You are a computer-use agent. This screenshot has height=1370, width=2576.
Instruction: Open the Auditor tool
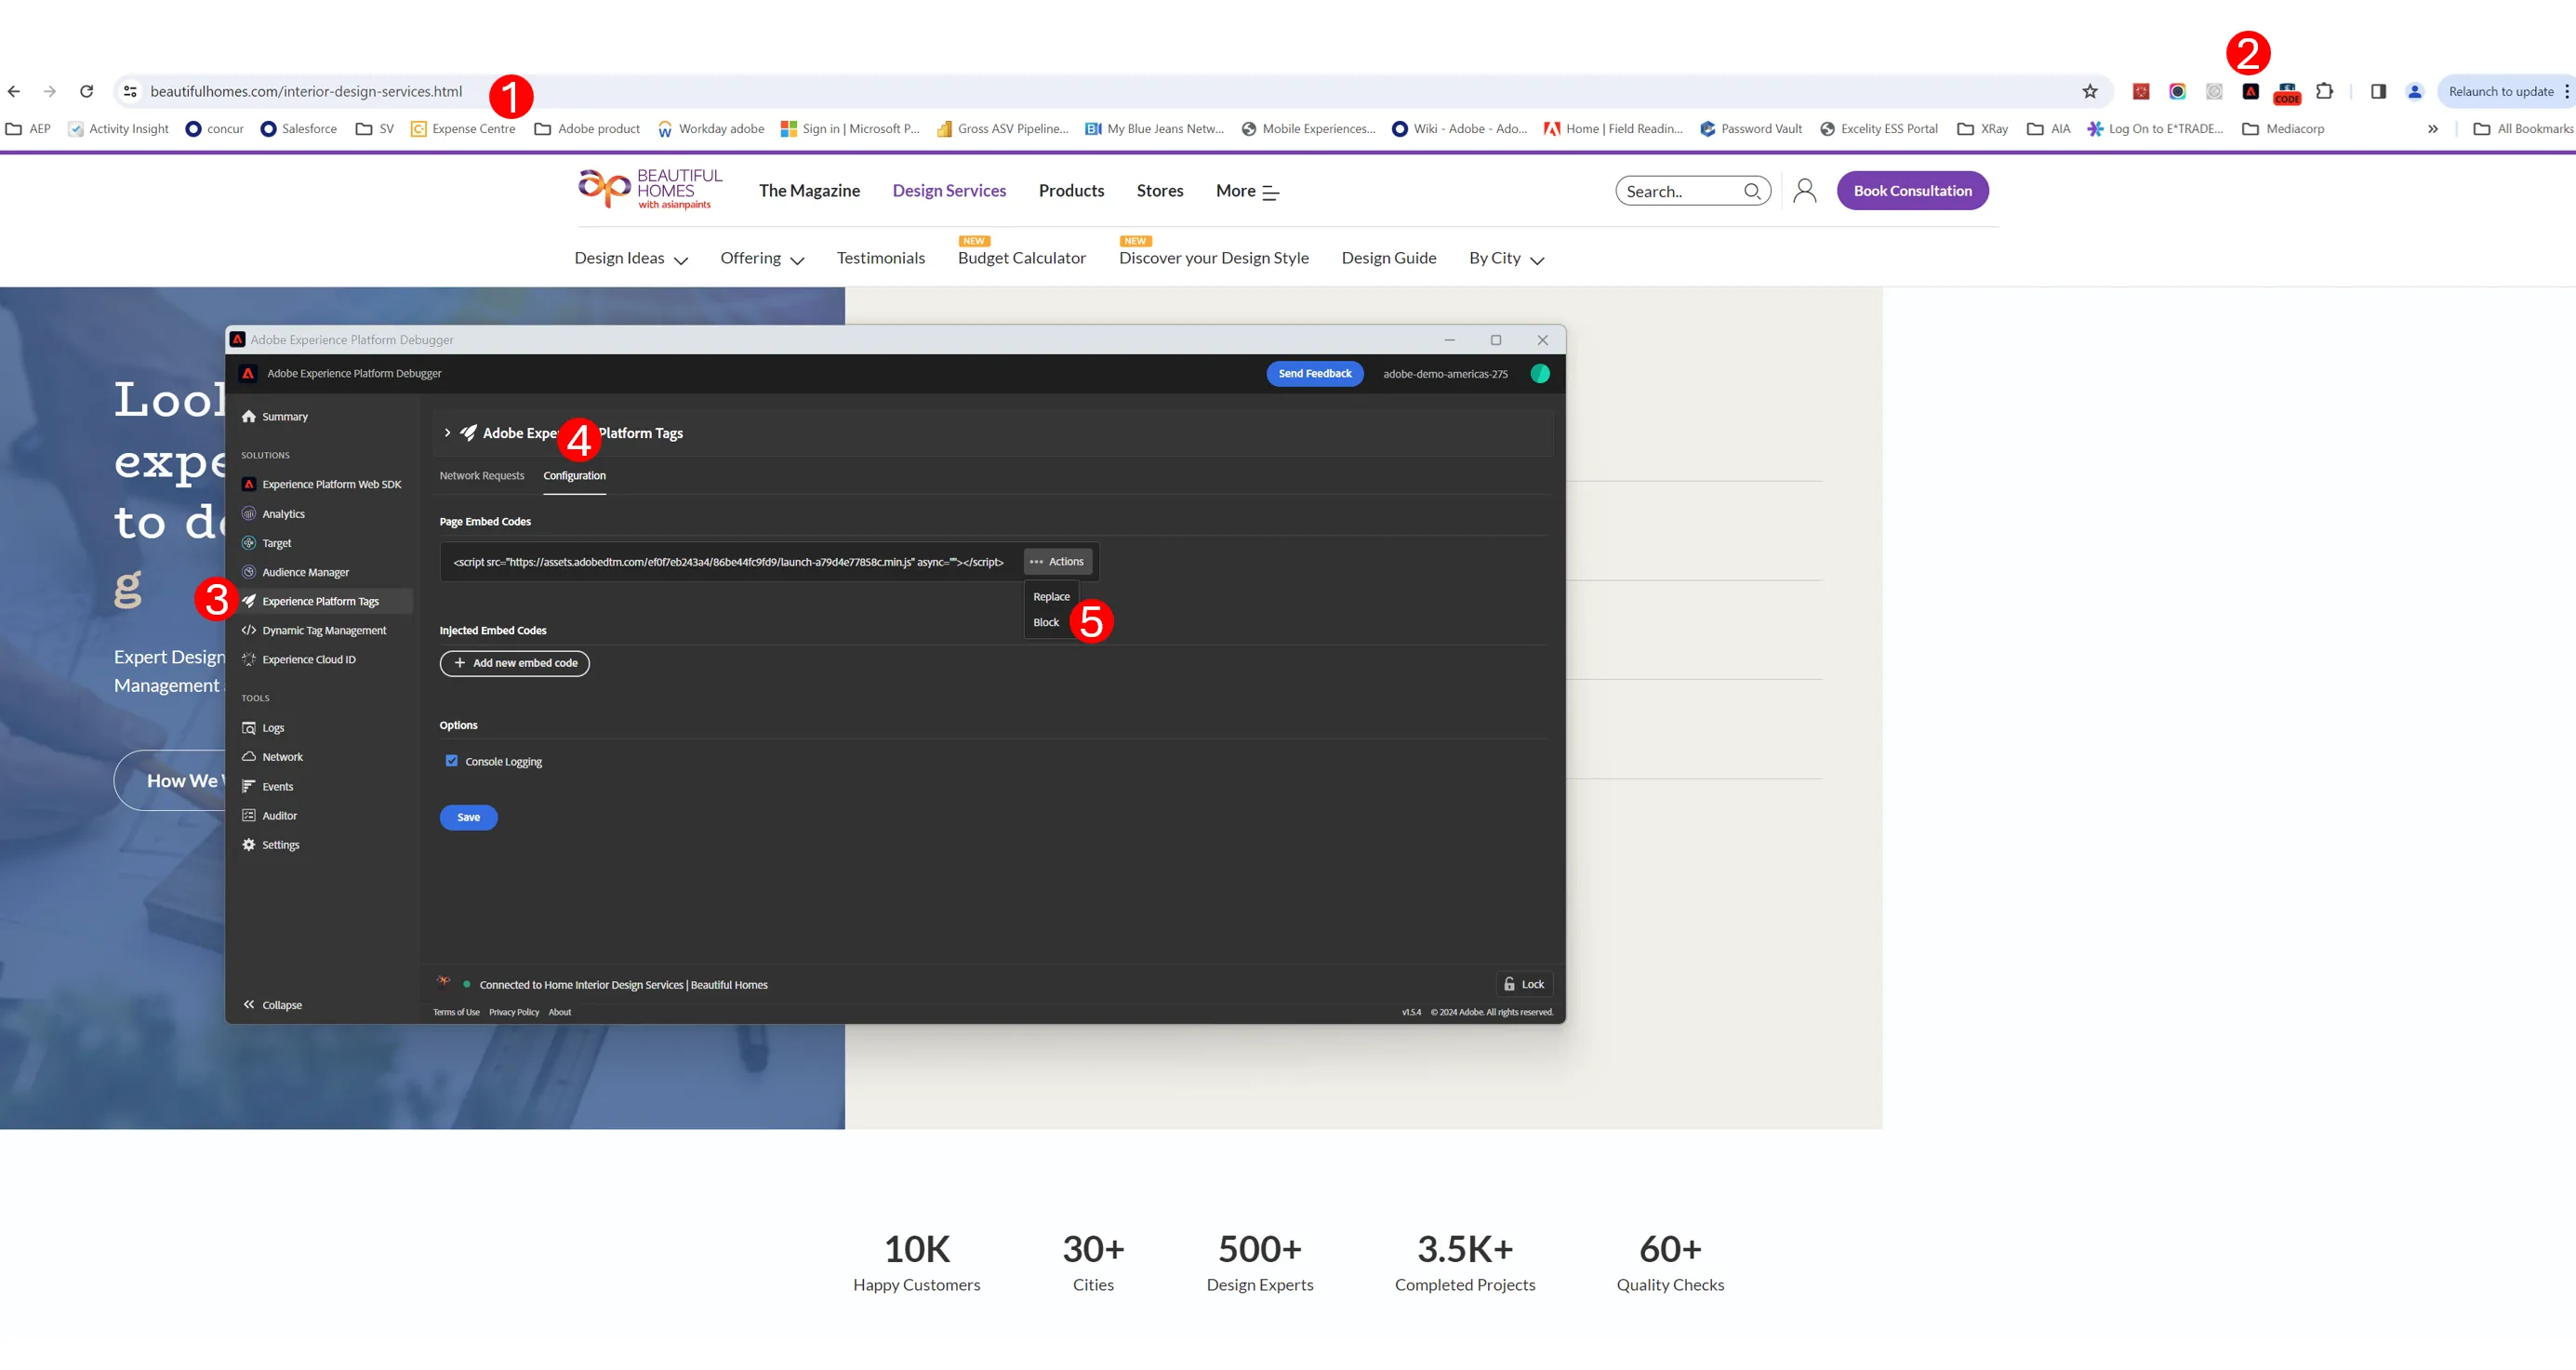(x=270, y=815)
